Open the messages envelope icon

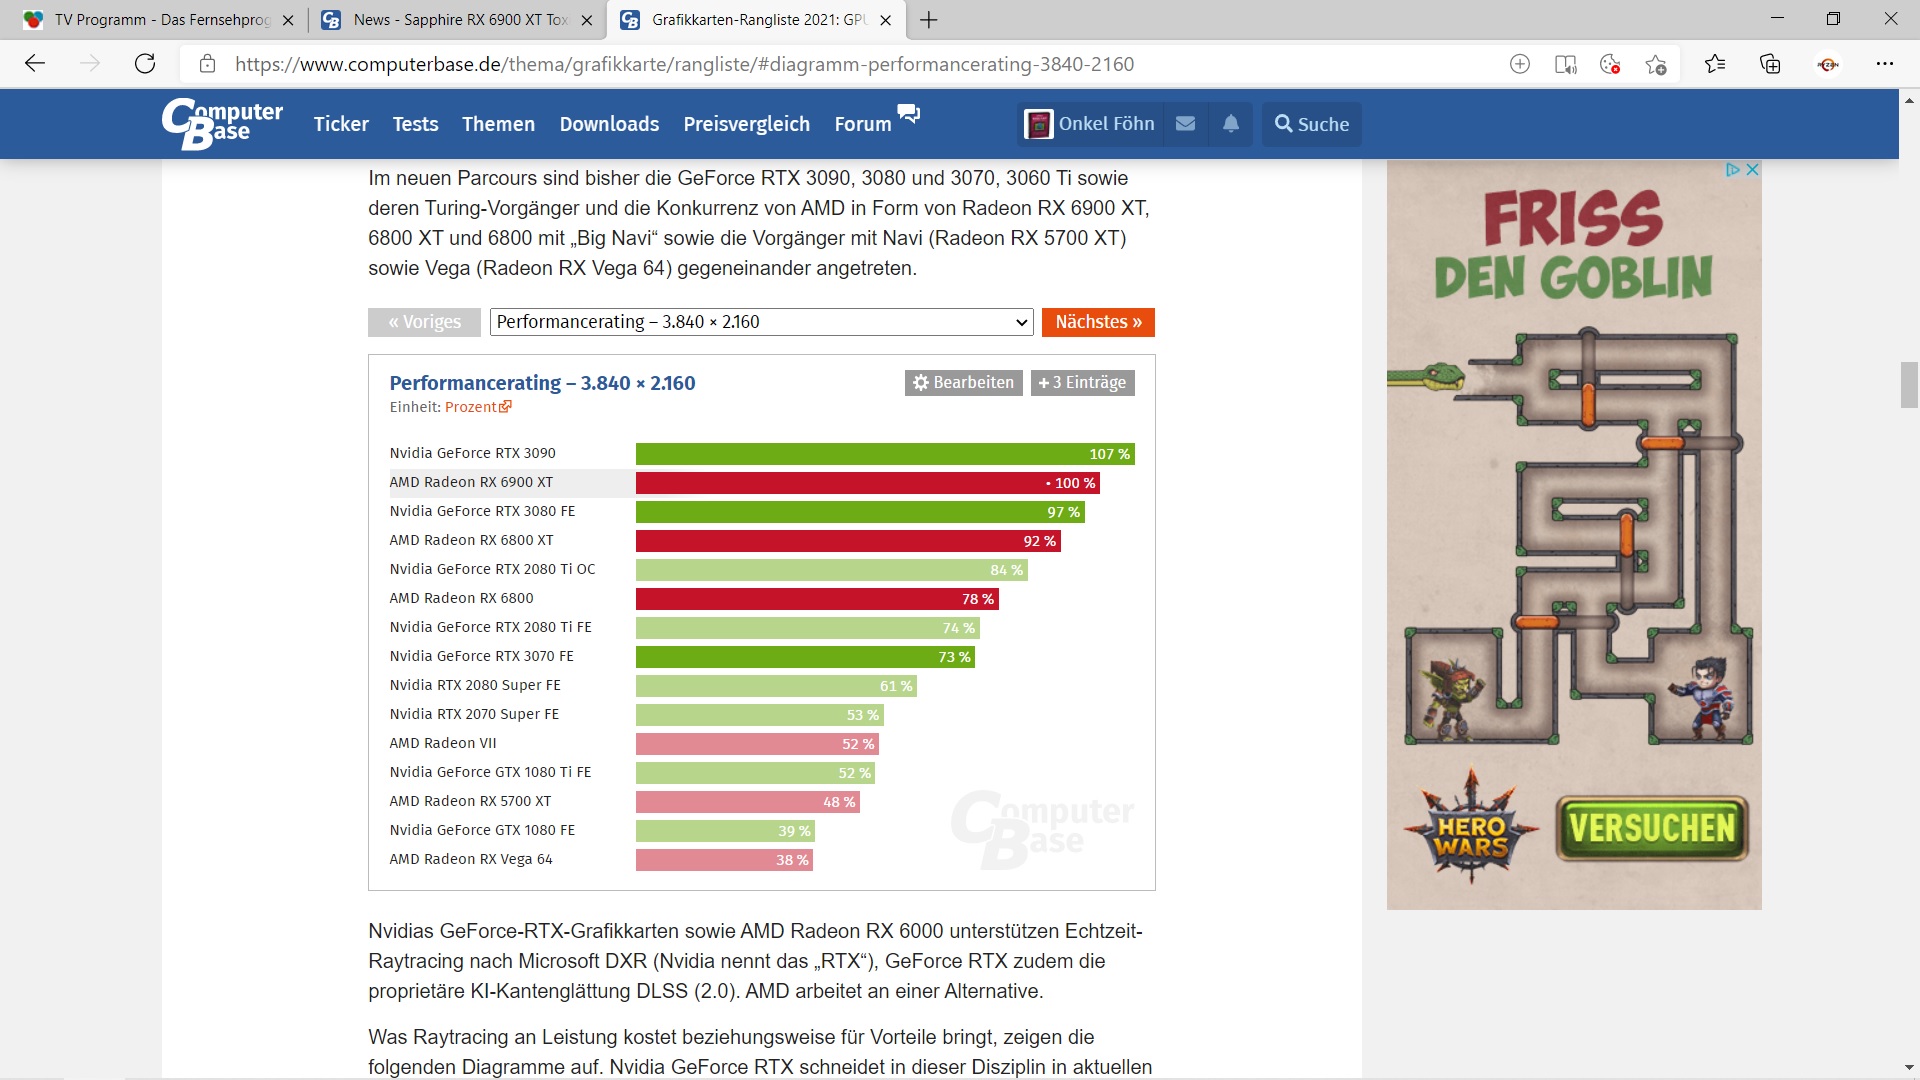click(x=1185, y=124)
